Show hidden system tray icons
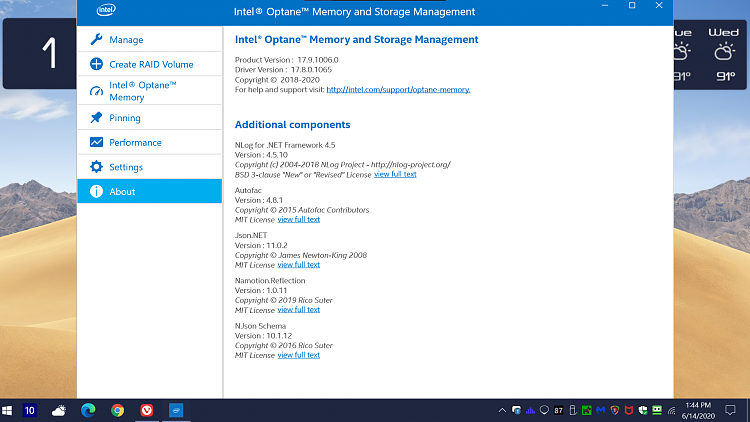 coord(502,411)
